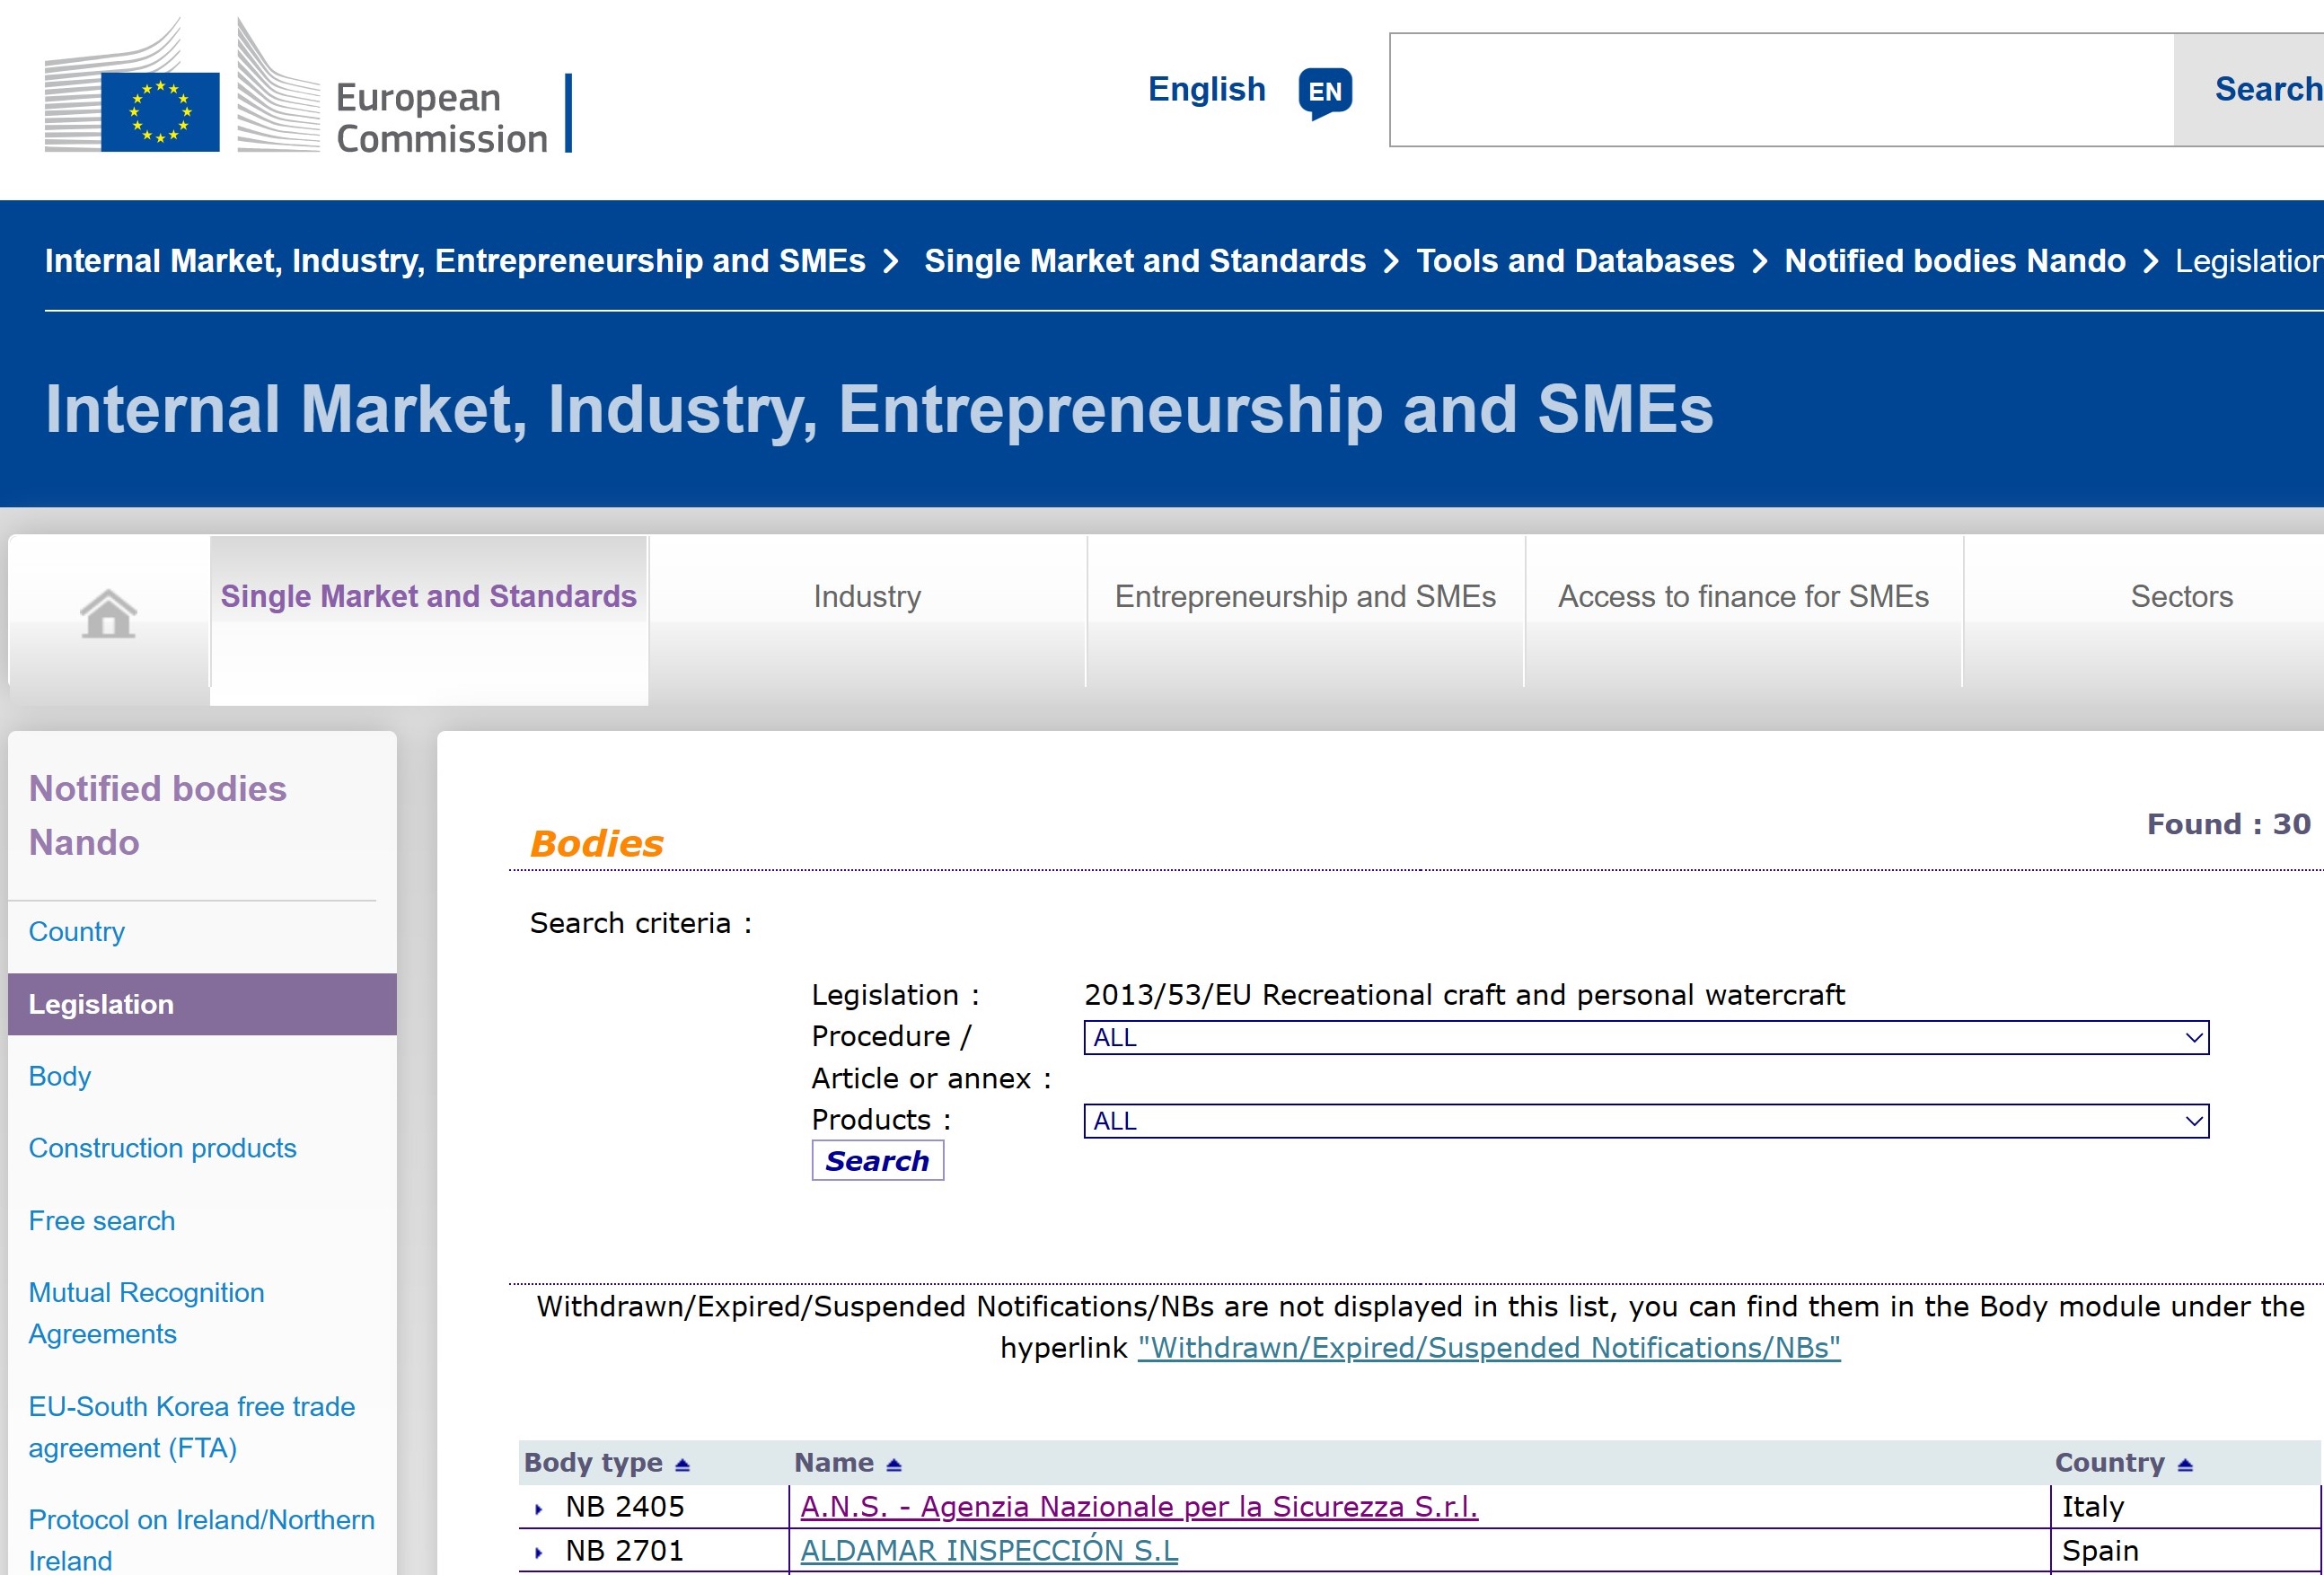
Task: Open Notified bodies Nando breadcrumb
Action: coord(1954,261)
